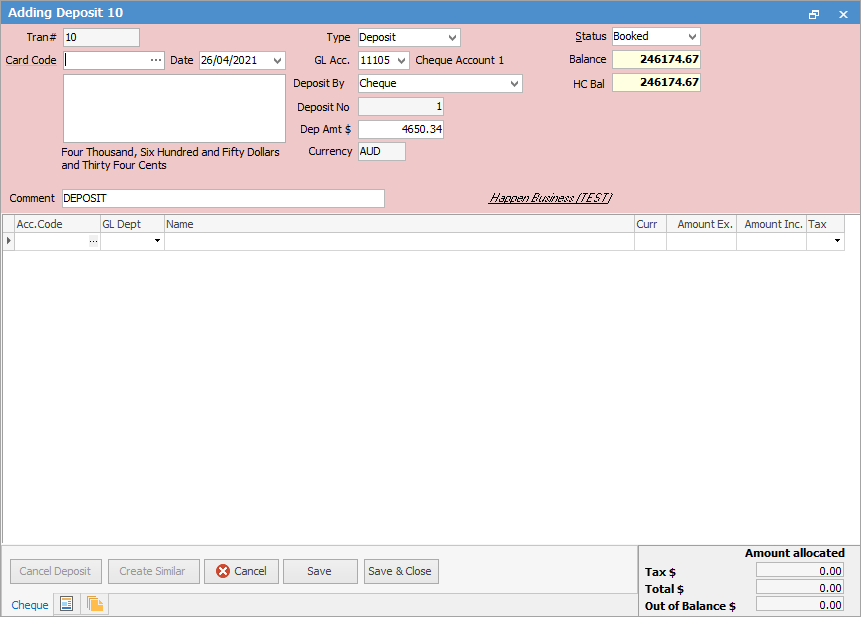
Task: Open the Tax column dropdown in grid row
Action: click(838, 240)
